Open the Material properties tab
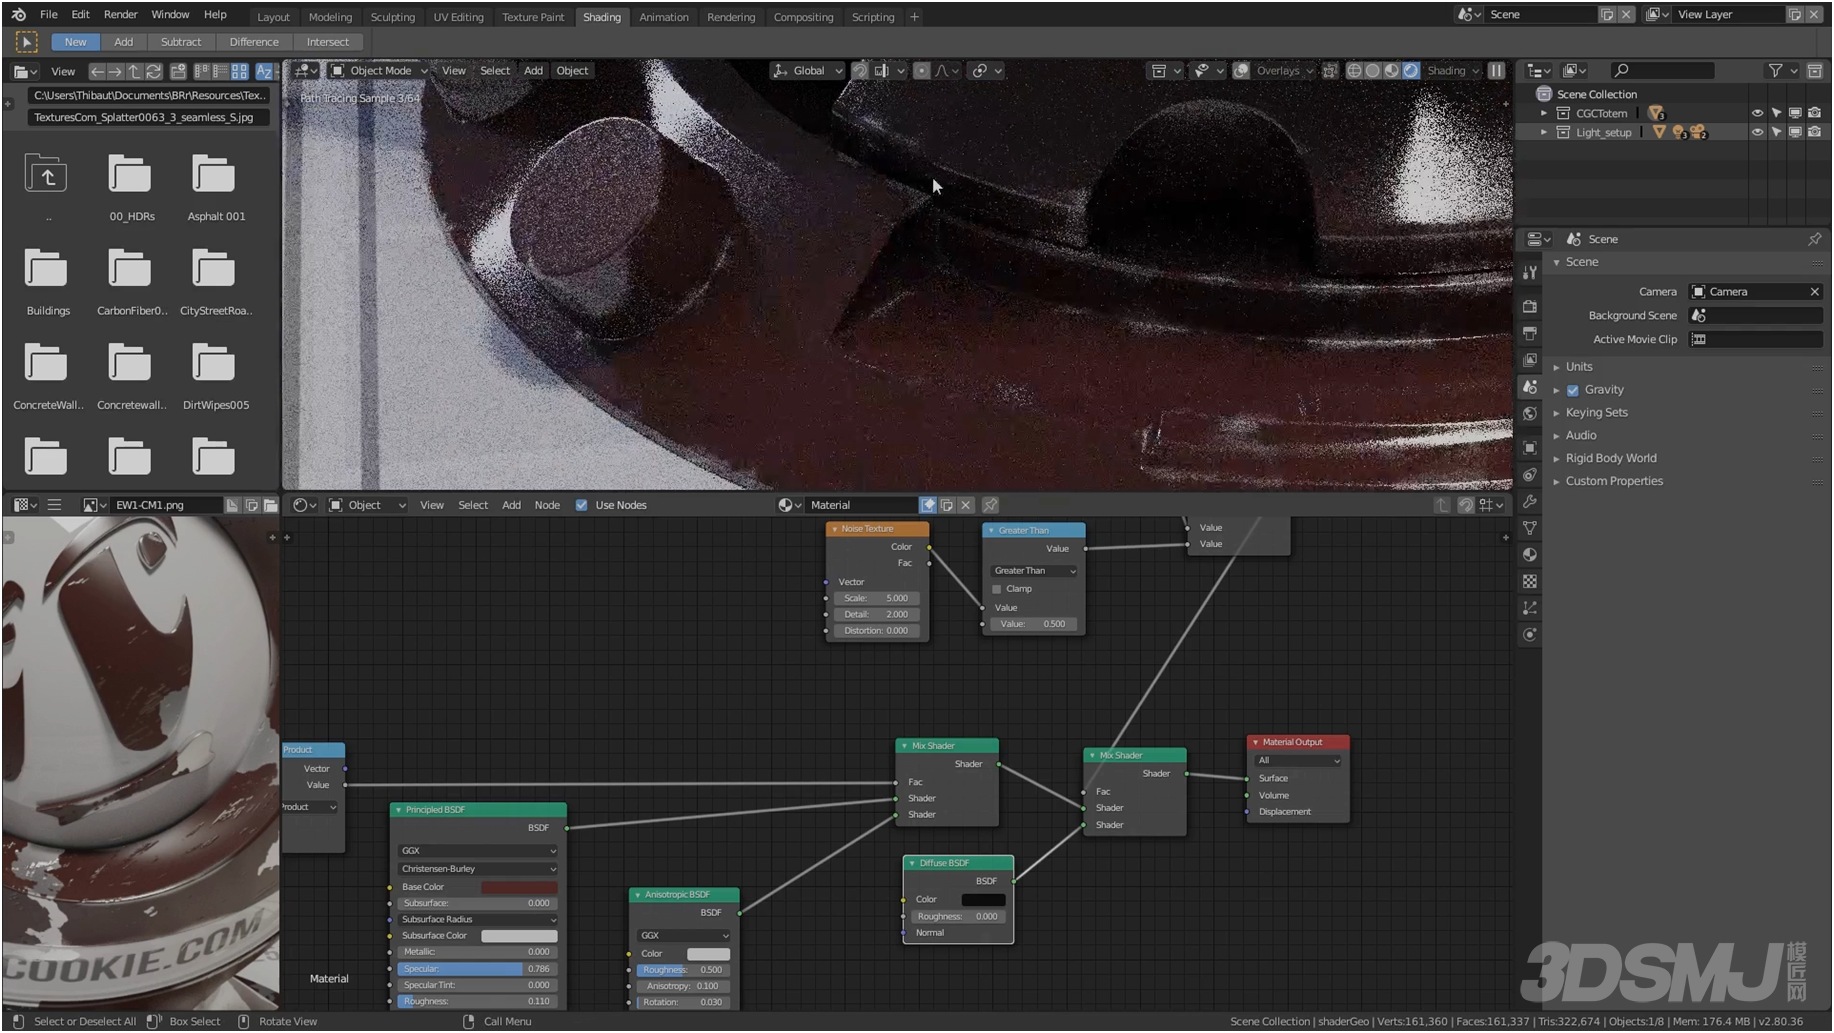Screen dimensions: 1834x1033 tap(1529, 555)
